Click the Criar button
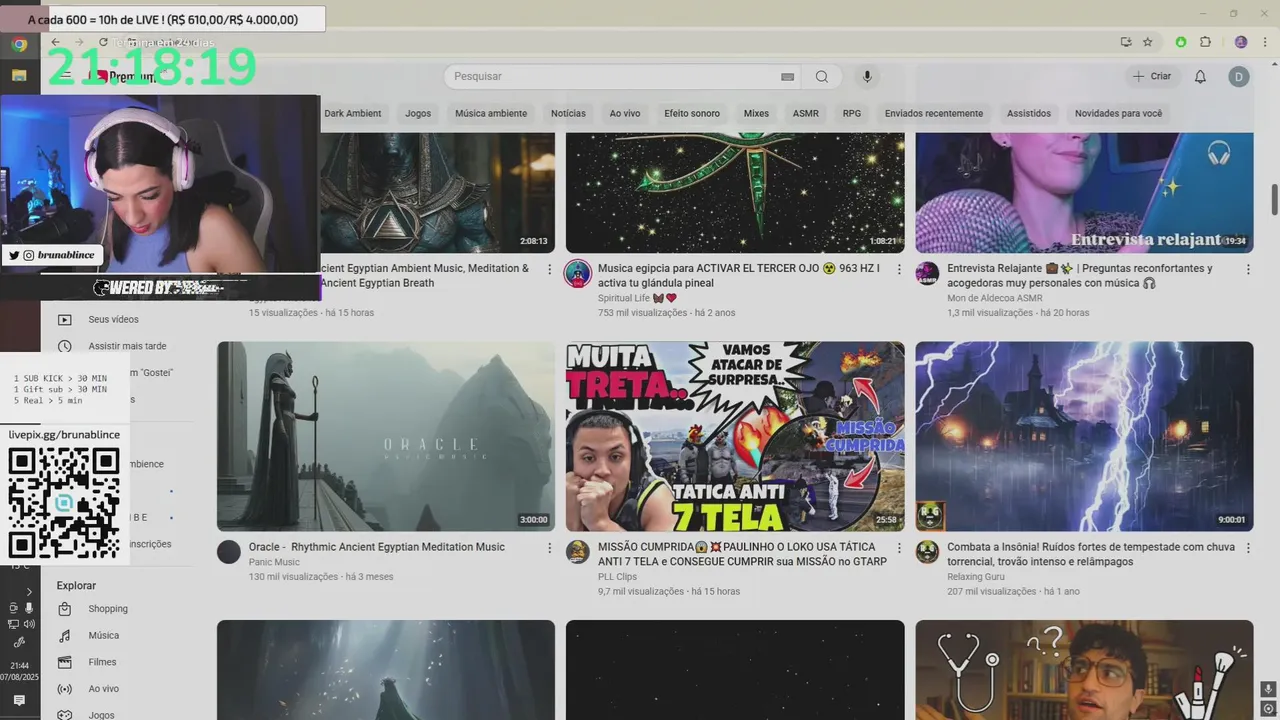 click(1151, 77)
